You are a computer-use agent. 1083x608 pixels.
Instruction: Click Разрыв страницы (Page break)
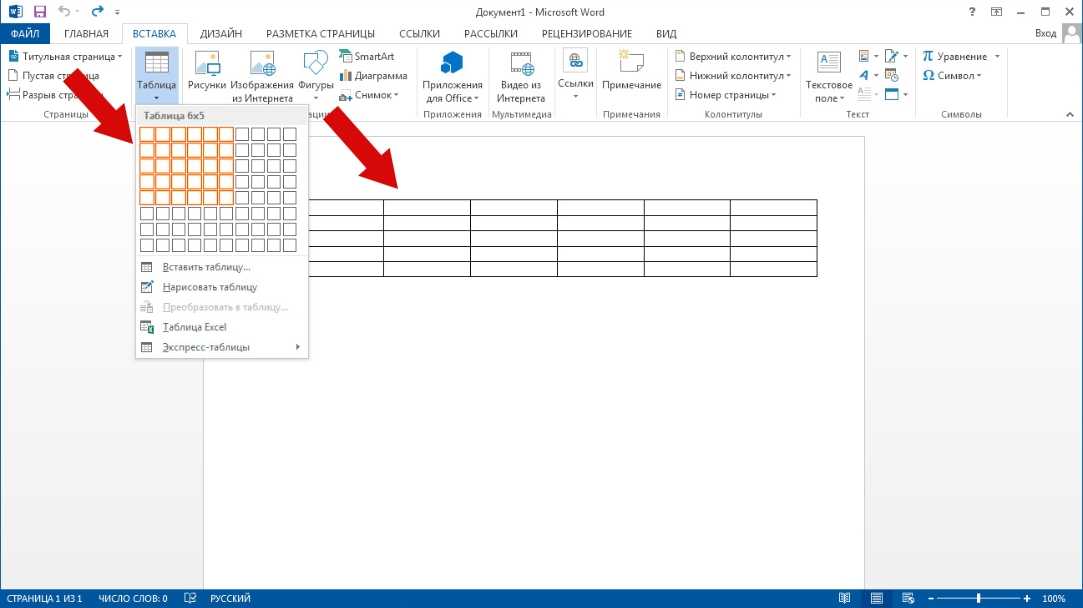(x=55, y=95)
